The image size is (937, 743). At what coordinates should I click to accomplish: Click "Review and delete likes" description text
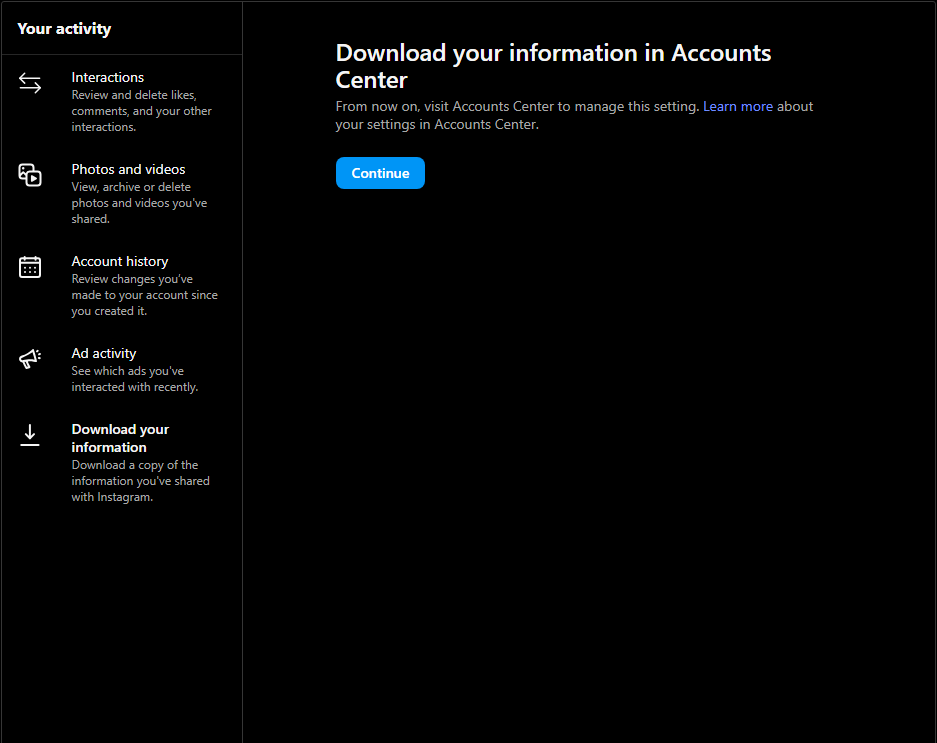point(142,111)
